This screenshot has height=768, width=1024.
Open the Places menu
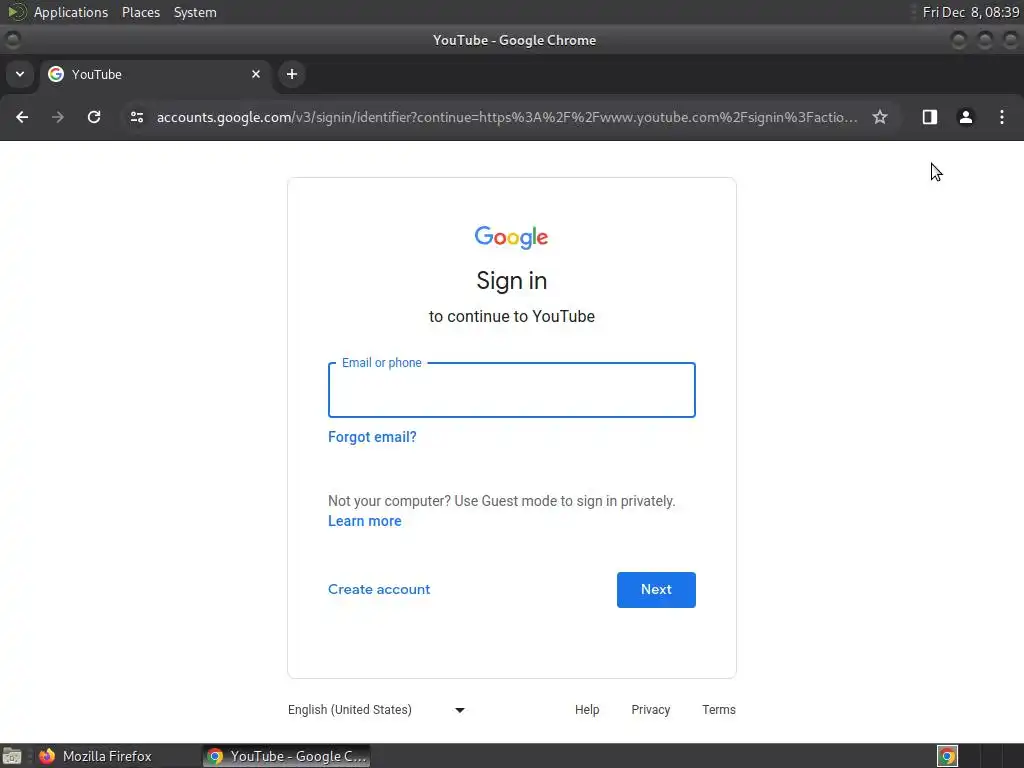coord(141,12)
